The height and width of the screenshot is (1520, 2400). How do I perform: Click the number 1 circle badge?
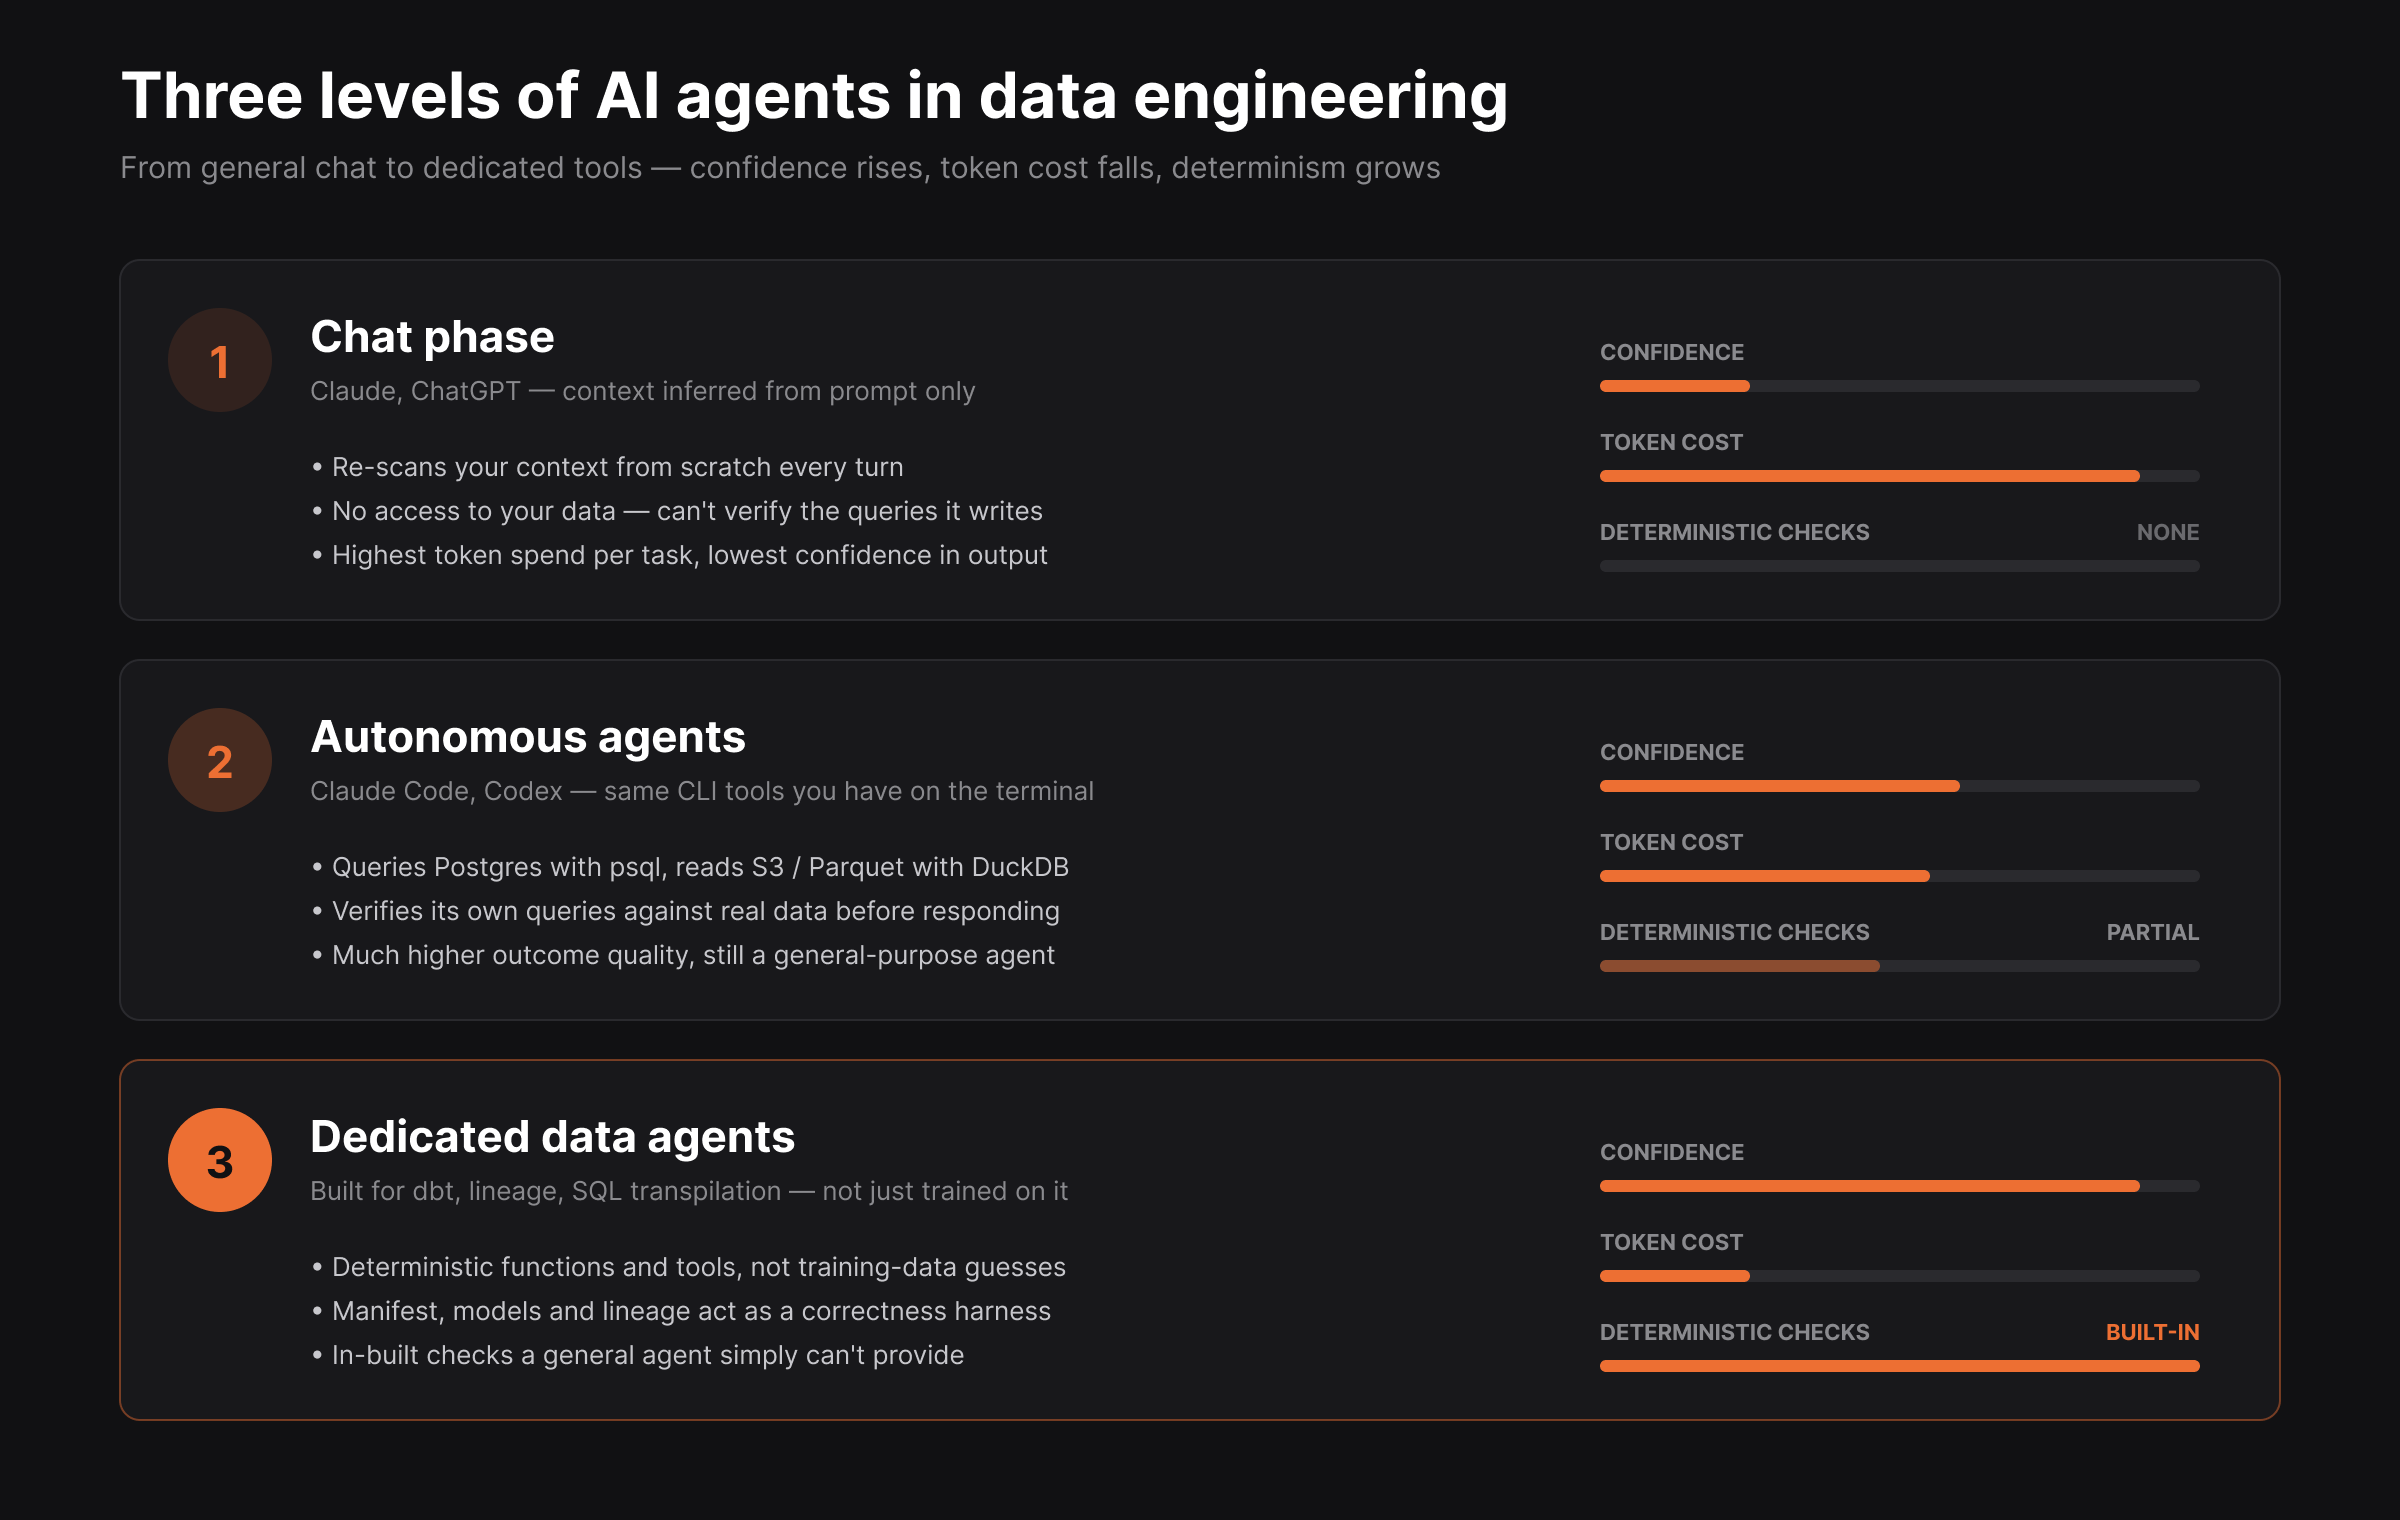(x=220, y=360)
